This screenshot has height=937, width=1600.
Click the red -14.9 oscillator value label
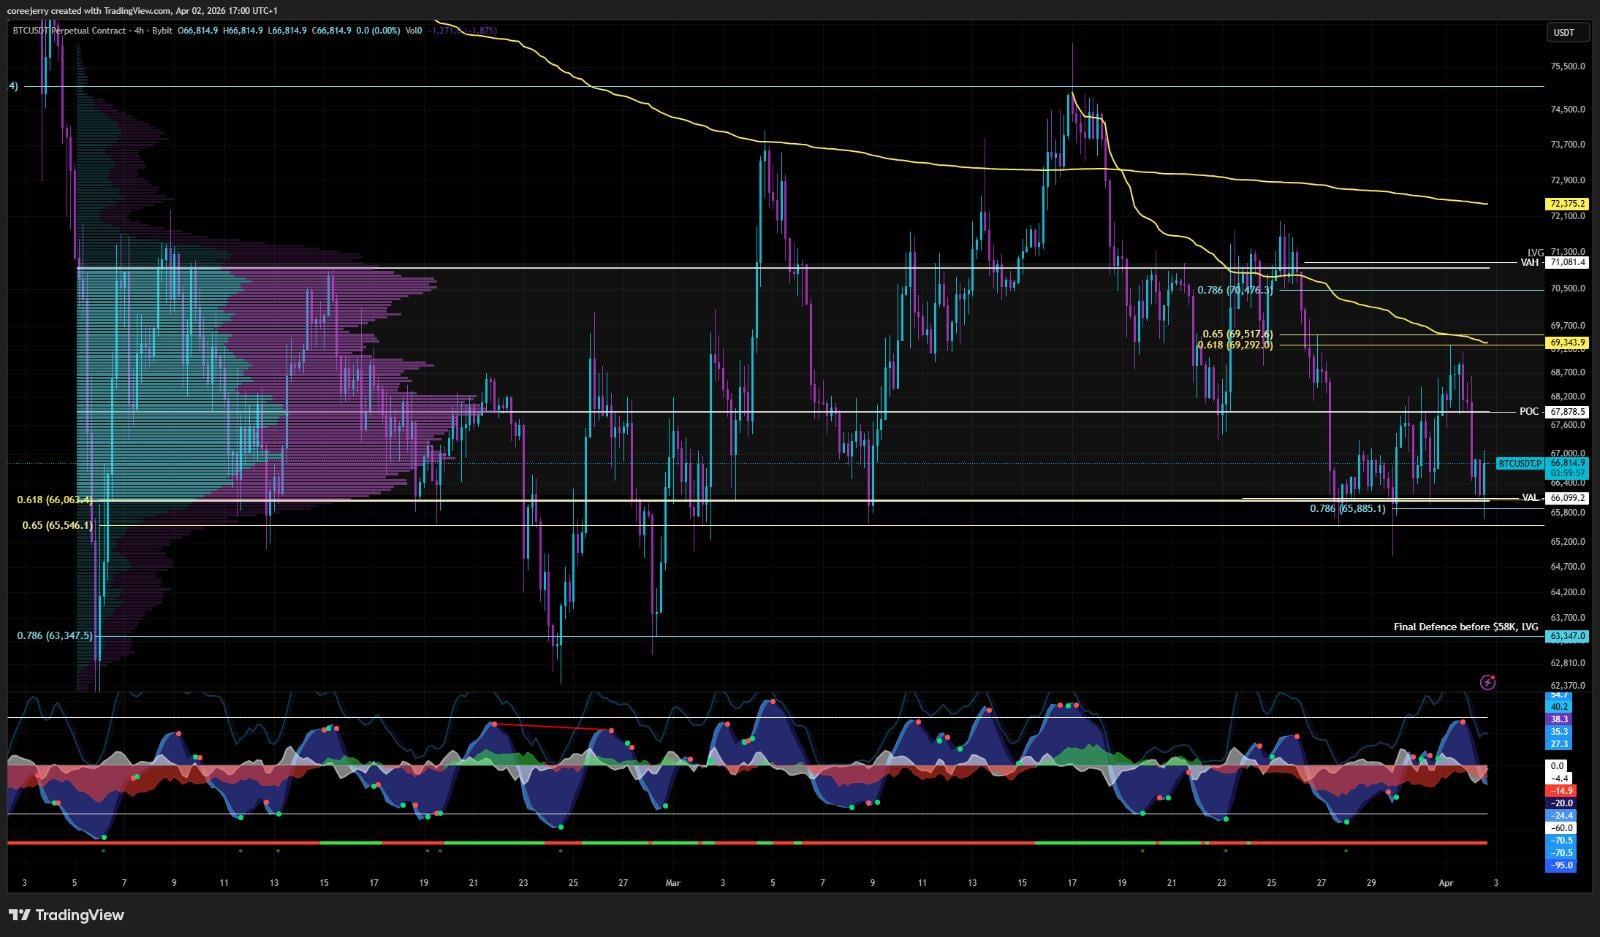coord(1561,790)
